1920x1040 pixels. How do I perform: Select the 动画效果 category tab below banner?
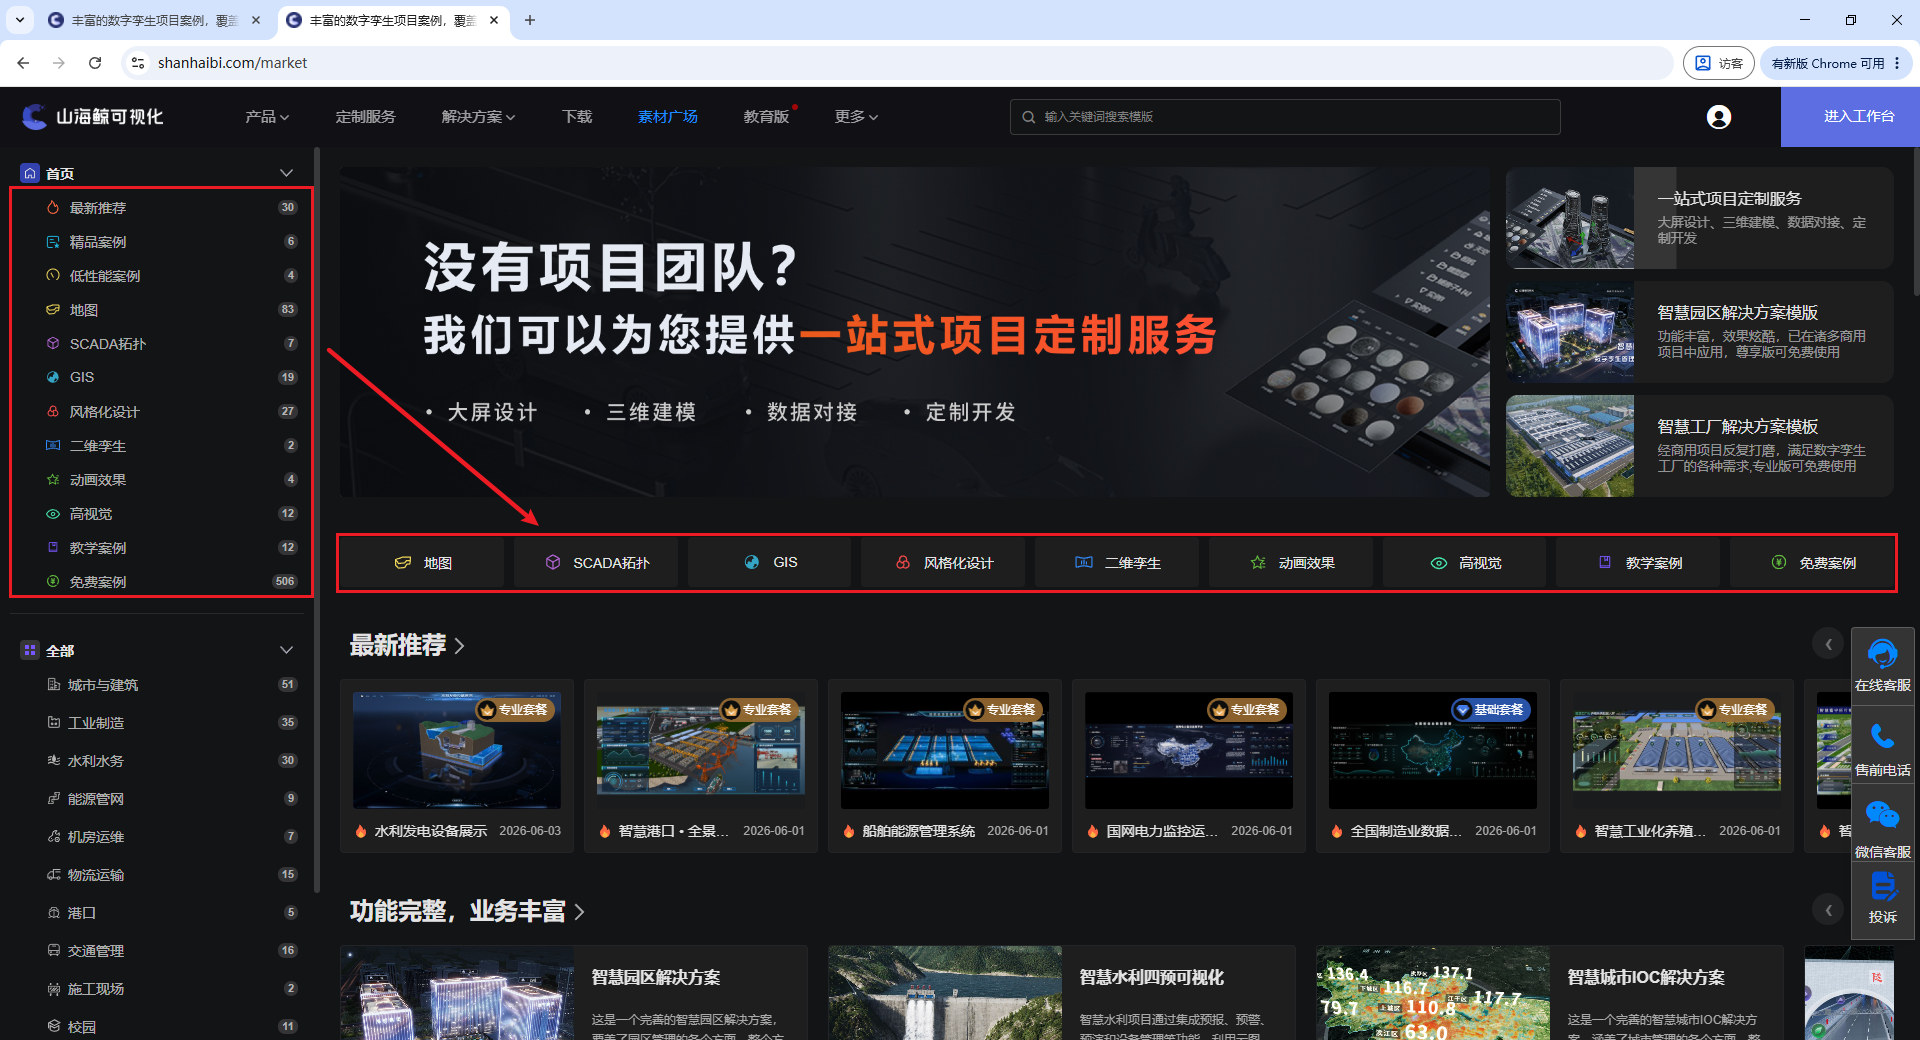pyautogui.click(x=1292, y=563)
